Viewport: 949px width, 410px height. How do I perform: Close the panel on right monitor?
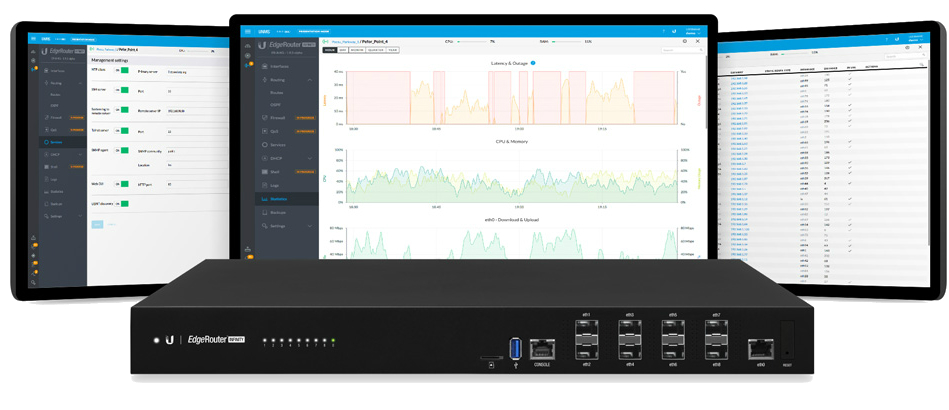(x=920, y=47)
